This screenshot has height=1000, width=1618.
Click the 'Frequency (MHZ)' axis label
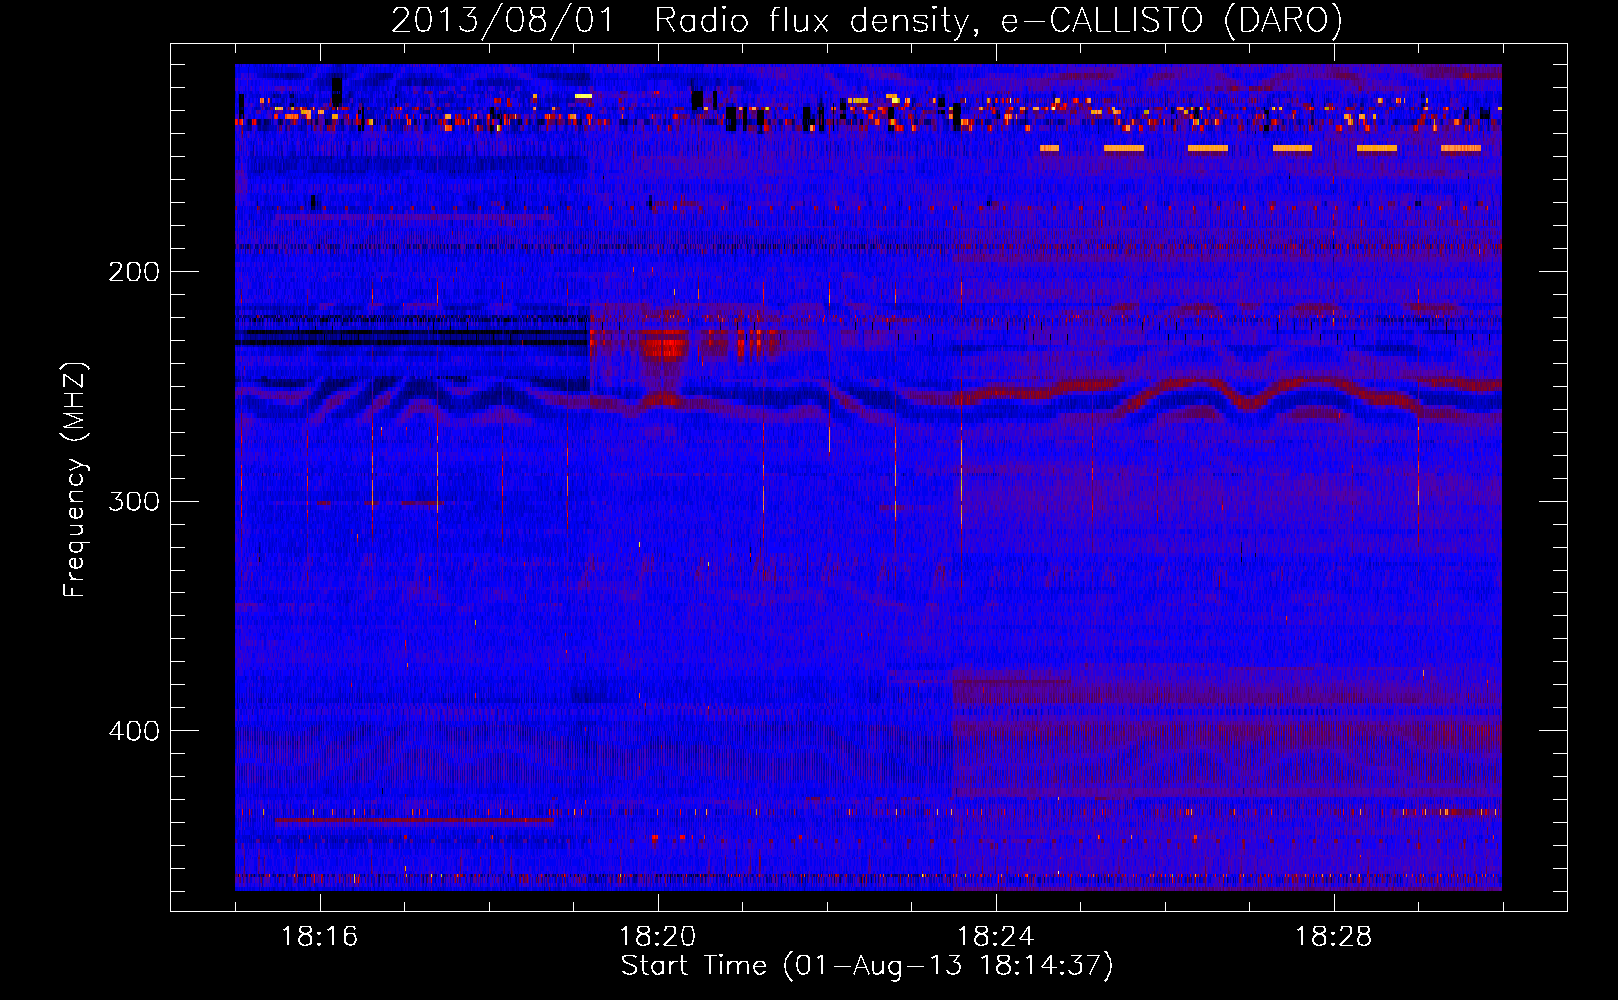point(75,479)
